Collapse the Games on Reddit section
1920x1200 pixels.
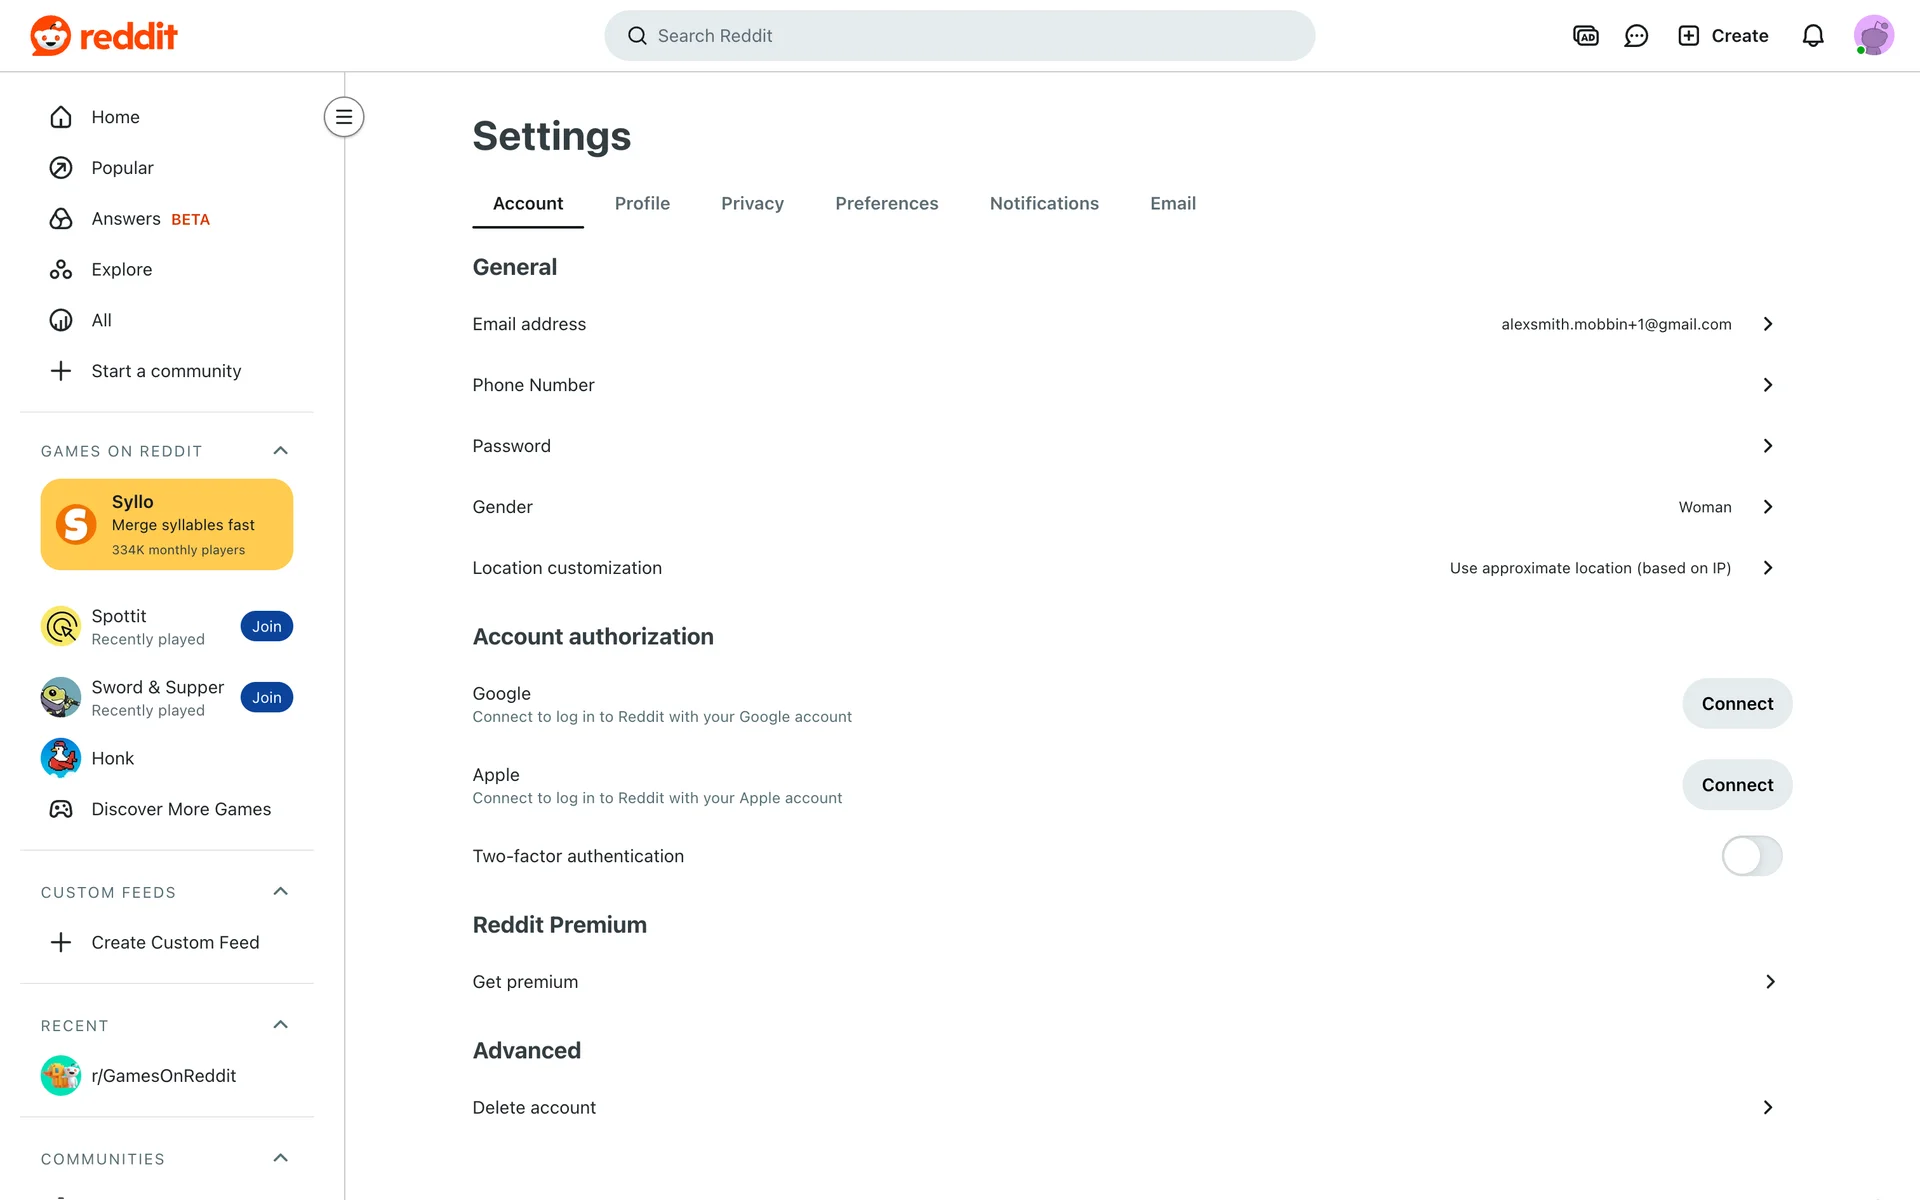280,451
